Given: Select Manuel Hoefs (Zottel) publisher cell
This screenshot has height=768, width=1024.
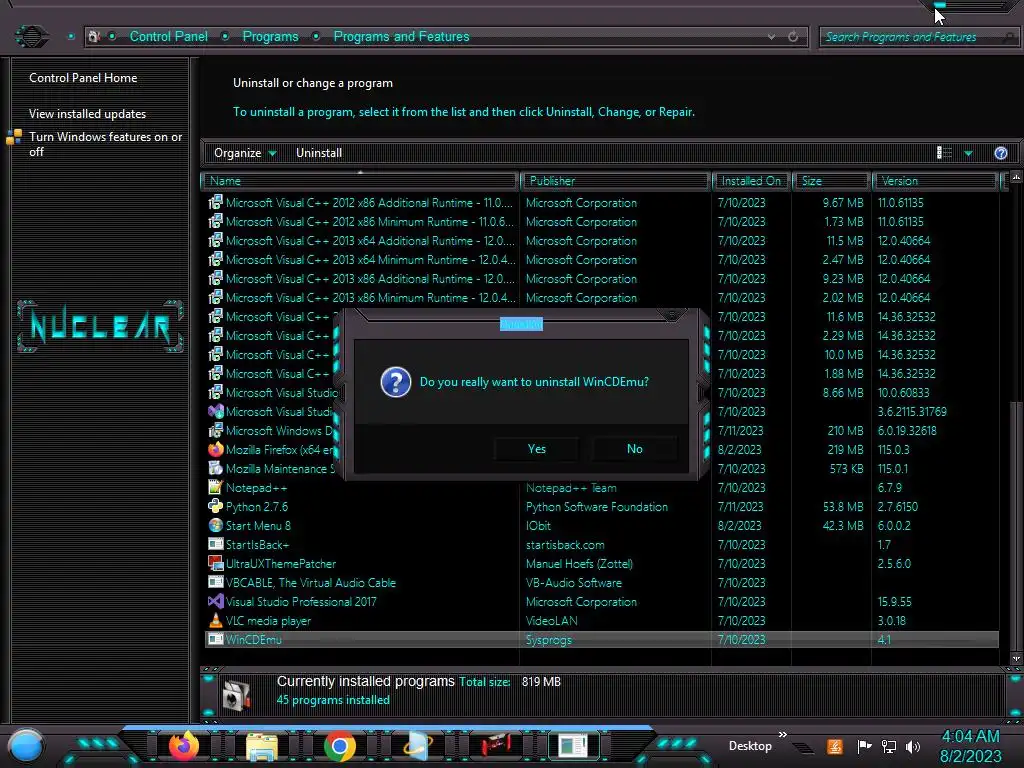Looking at the screenshot, I should click(x=579, y=563).
